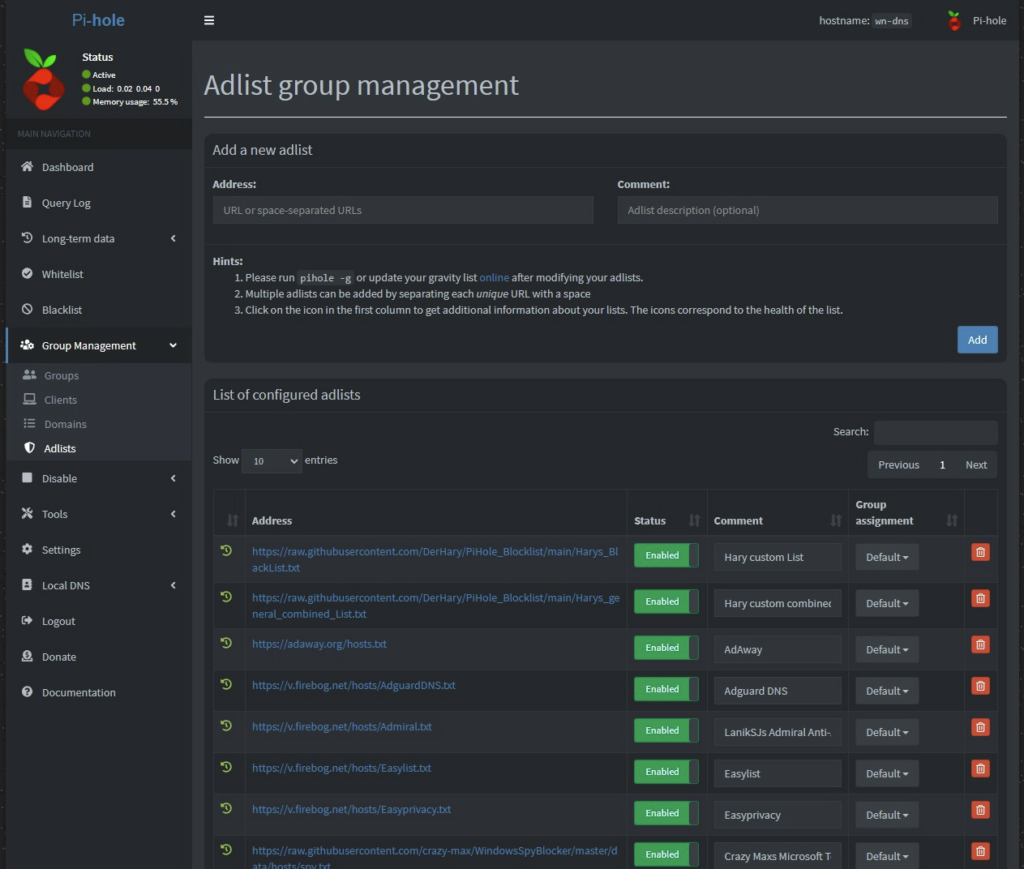Show health info icon for Harys_BlackList.txt

(x=226, y=550)
